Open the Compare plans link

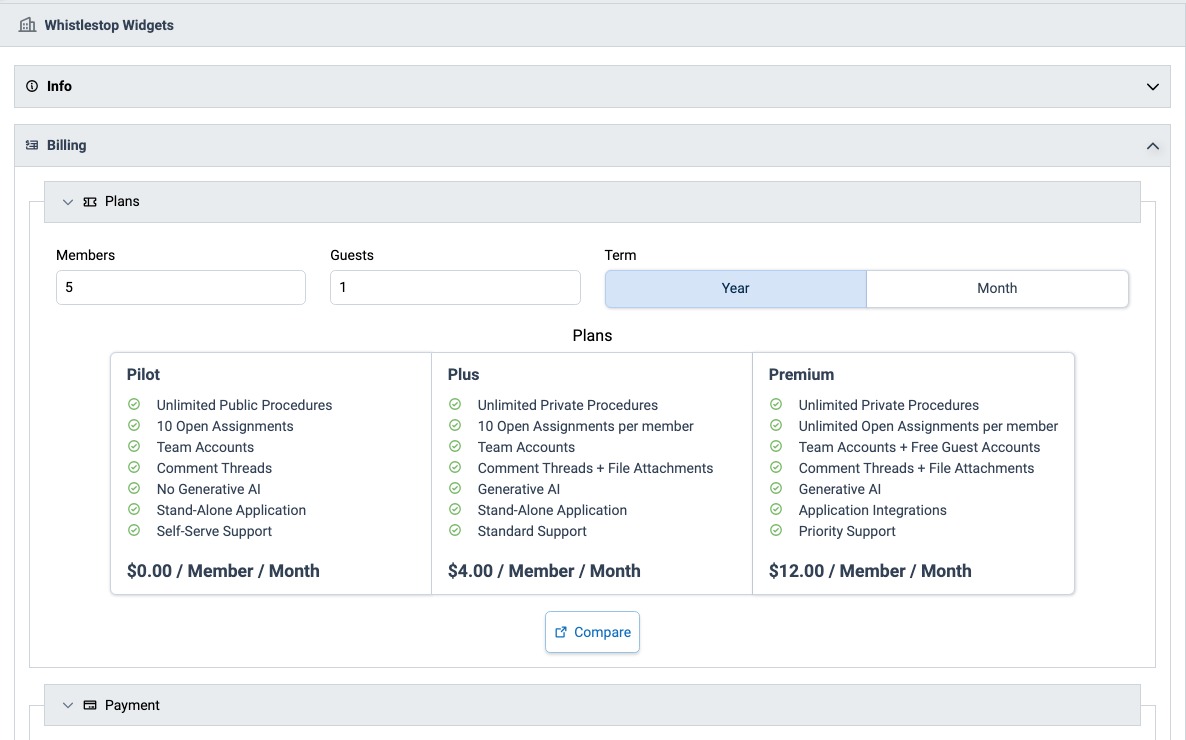(592, 632)
